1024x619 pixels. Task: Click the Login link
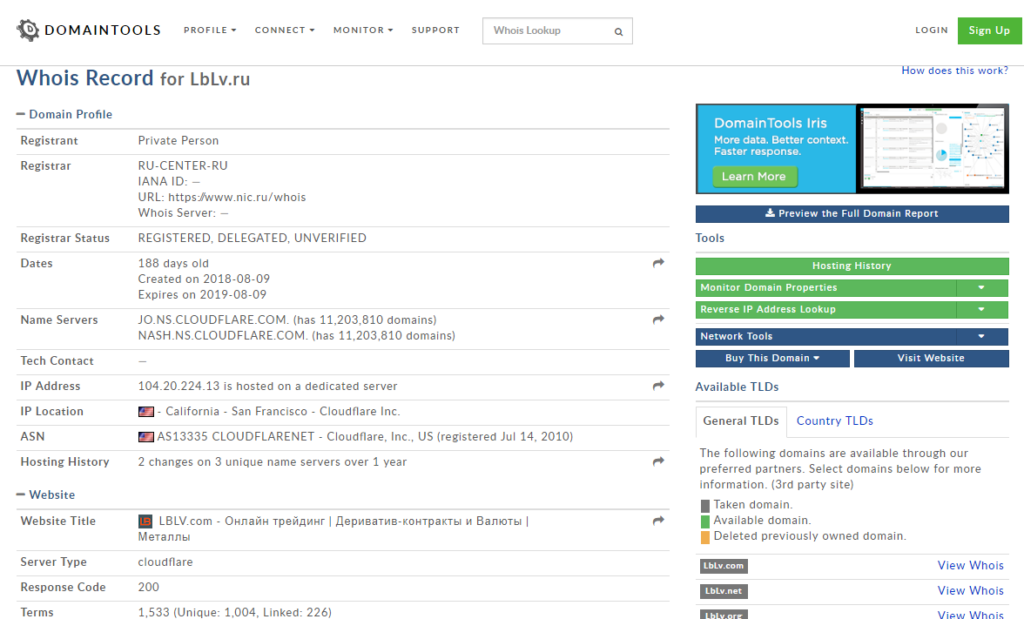tap(931, 30)
